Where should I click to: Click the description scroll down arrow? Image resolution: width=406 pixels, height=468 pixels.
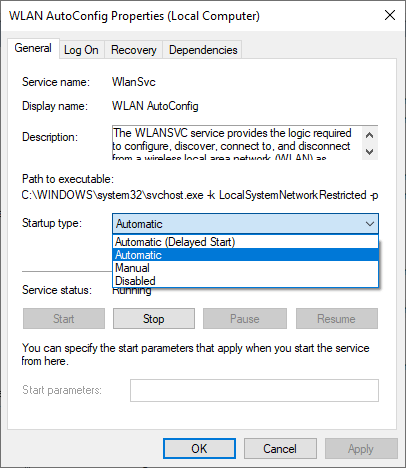click(x=369, y=152)
